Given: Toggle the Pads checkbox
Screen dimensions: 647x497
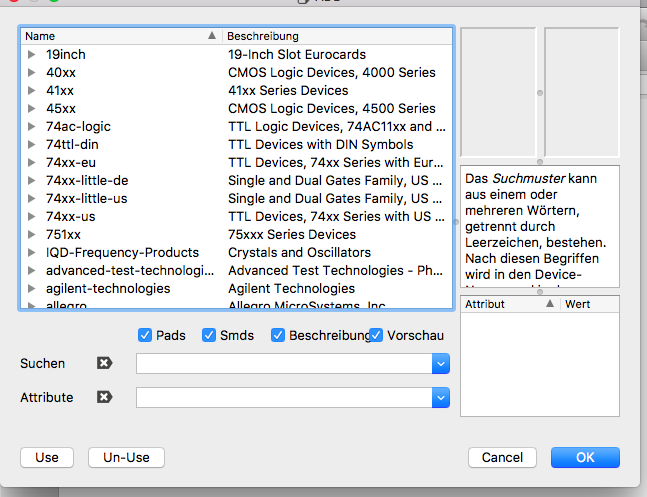Looking at the screenshot, I should (145, 335).
